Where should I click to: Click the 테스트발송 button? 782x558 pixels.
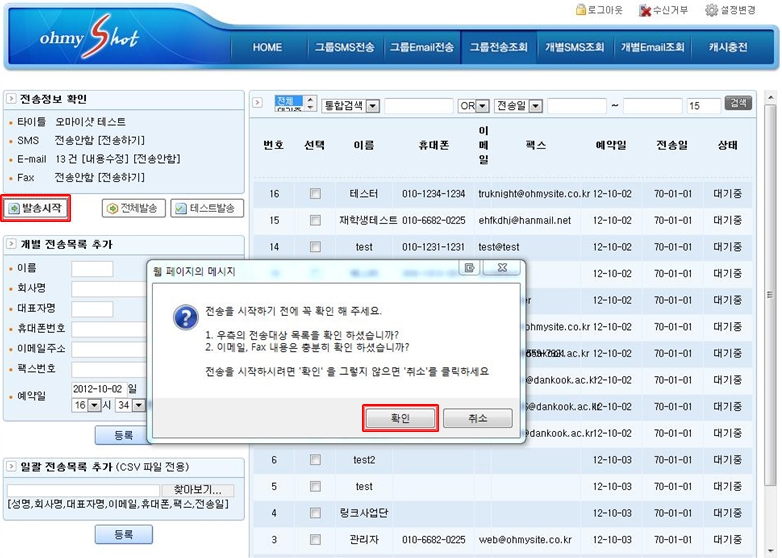tap(208, 208)
